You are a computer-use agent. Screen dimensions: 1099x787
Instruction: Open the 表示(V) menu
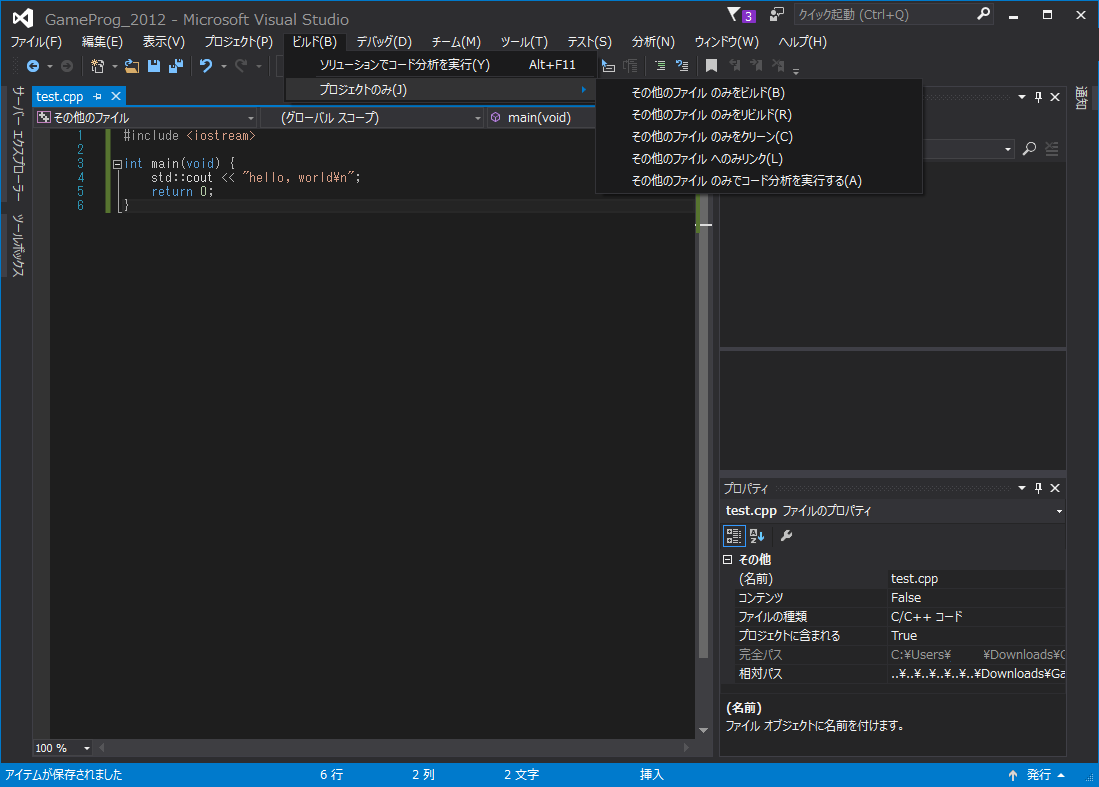164,42
